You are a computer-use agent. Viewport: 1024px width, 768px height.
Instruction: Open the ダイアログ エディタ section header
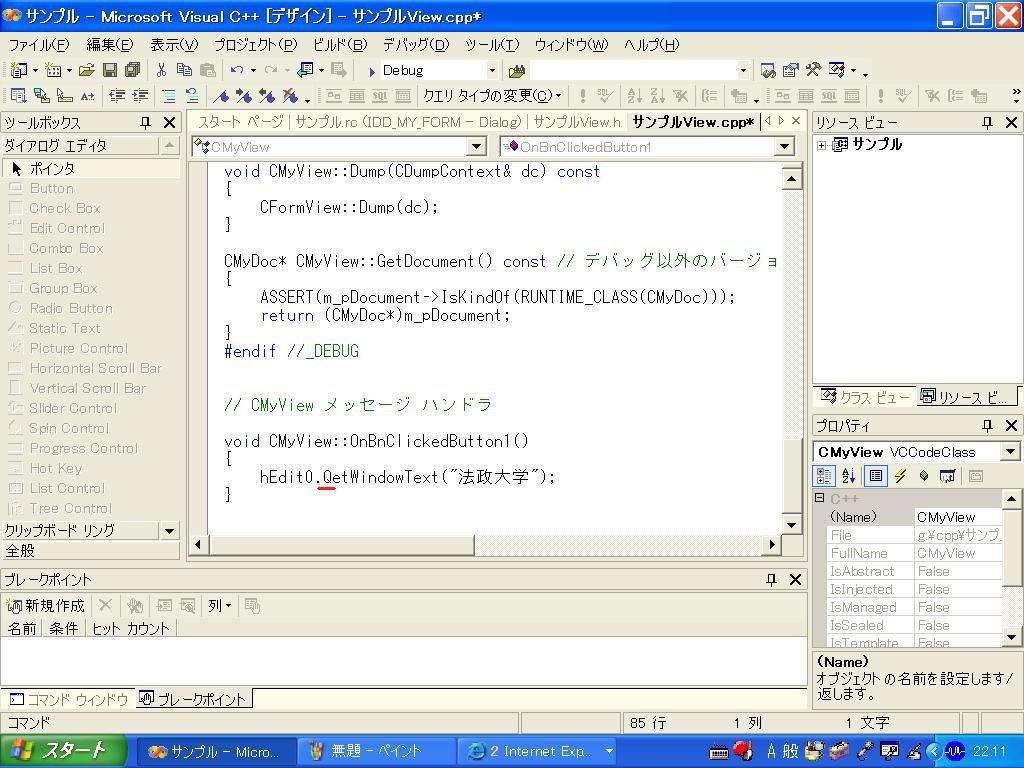click(x=80, y=146)
